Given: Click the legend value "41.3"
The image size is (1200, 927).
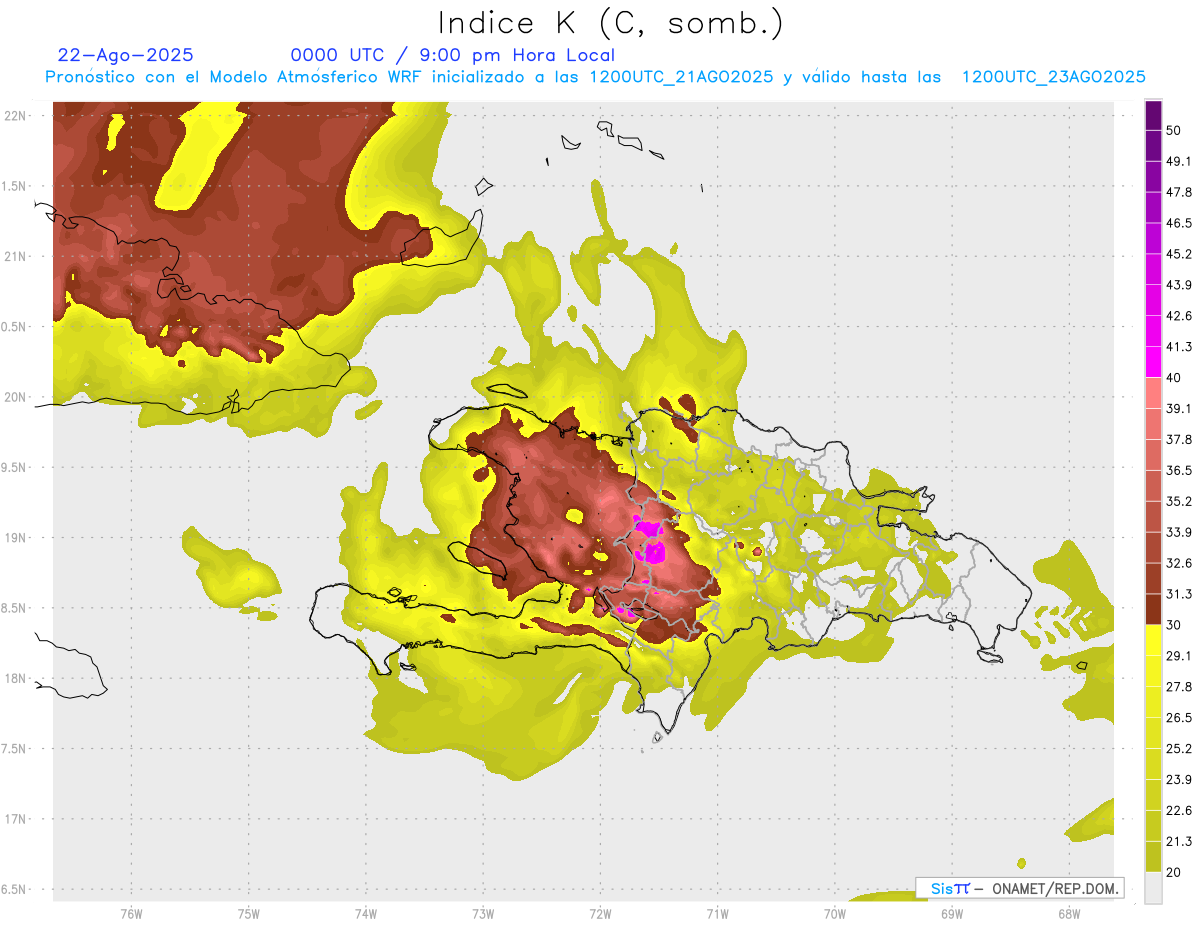Looking at the screenshot, I should click(1178, 347).
